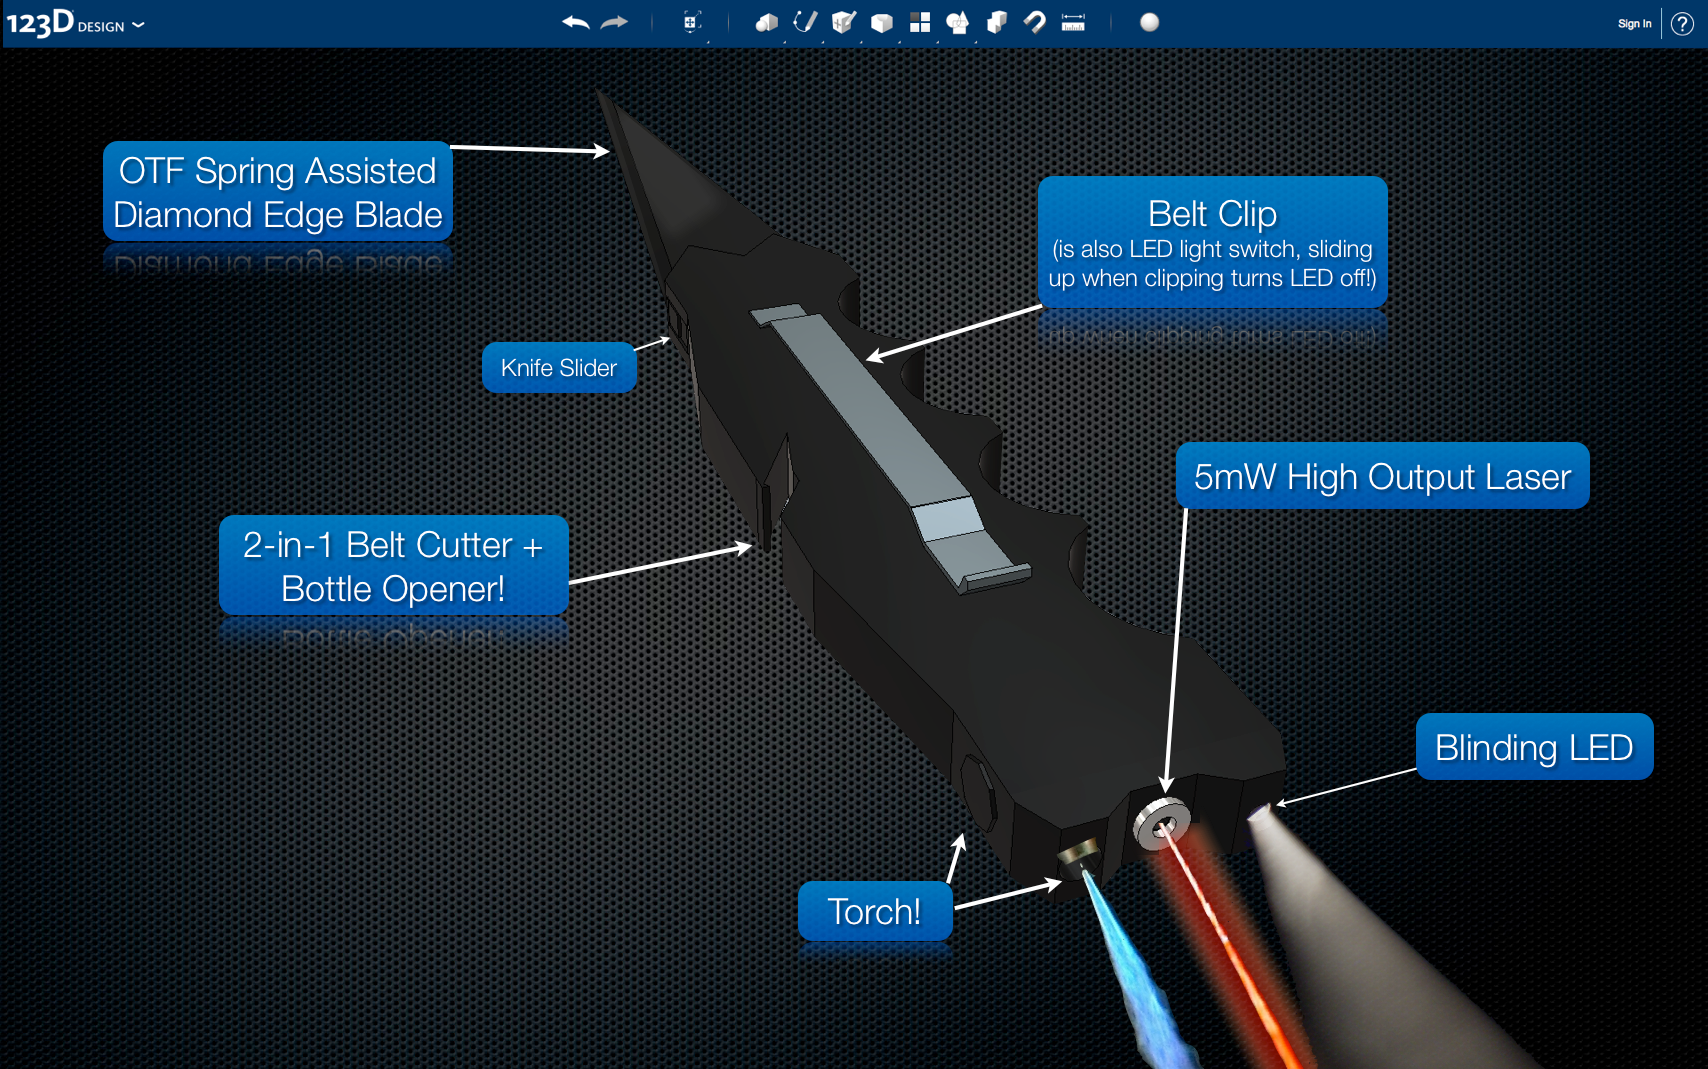This screenshot has height=1069, width=1708.
Task: Activate the Snap magnet tool
Action: pos(1035,22)
